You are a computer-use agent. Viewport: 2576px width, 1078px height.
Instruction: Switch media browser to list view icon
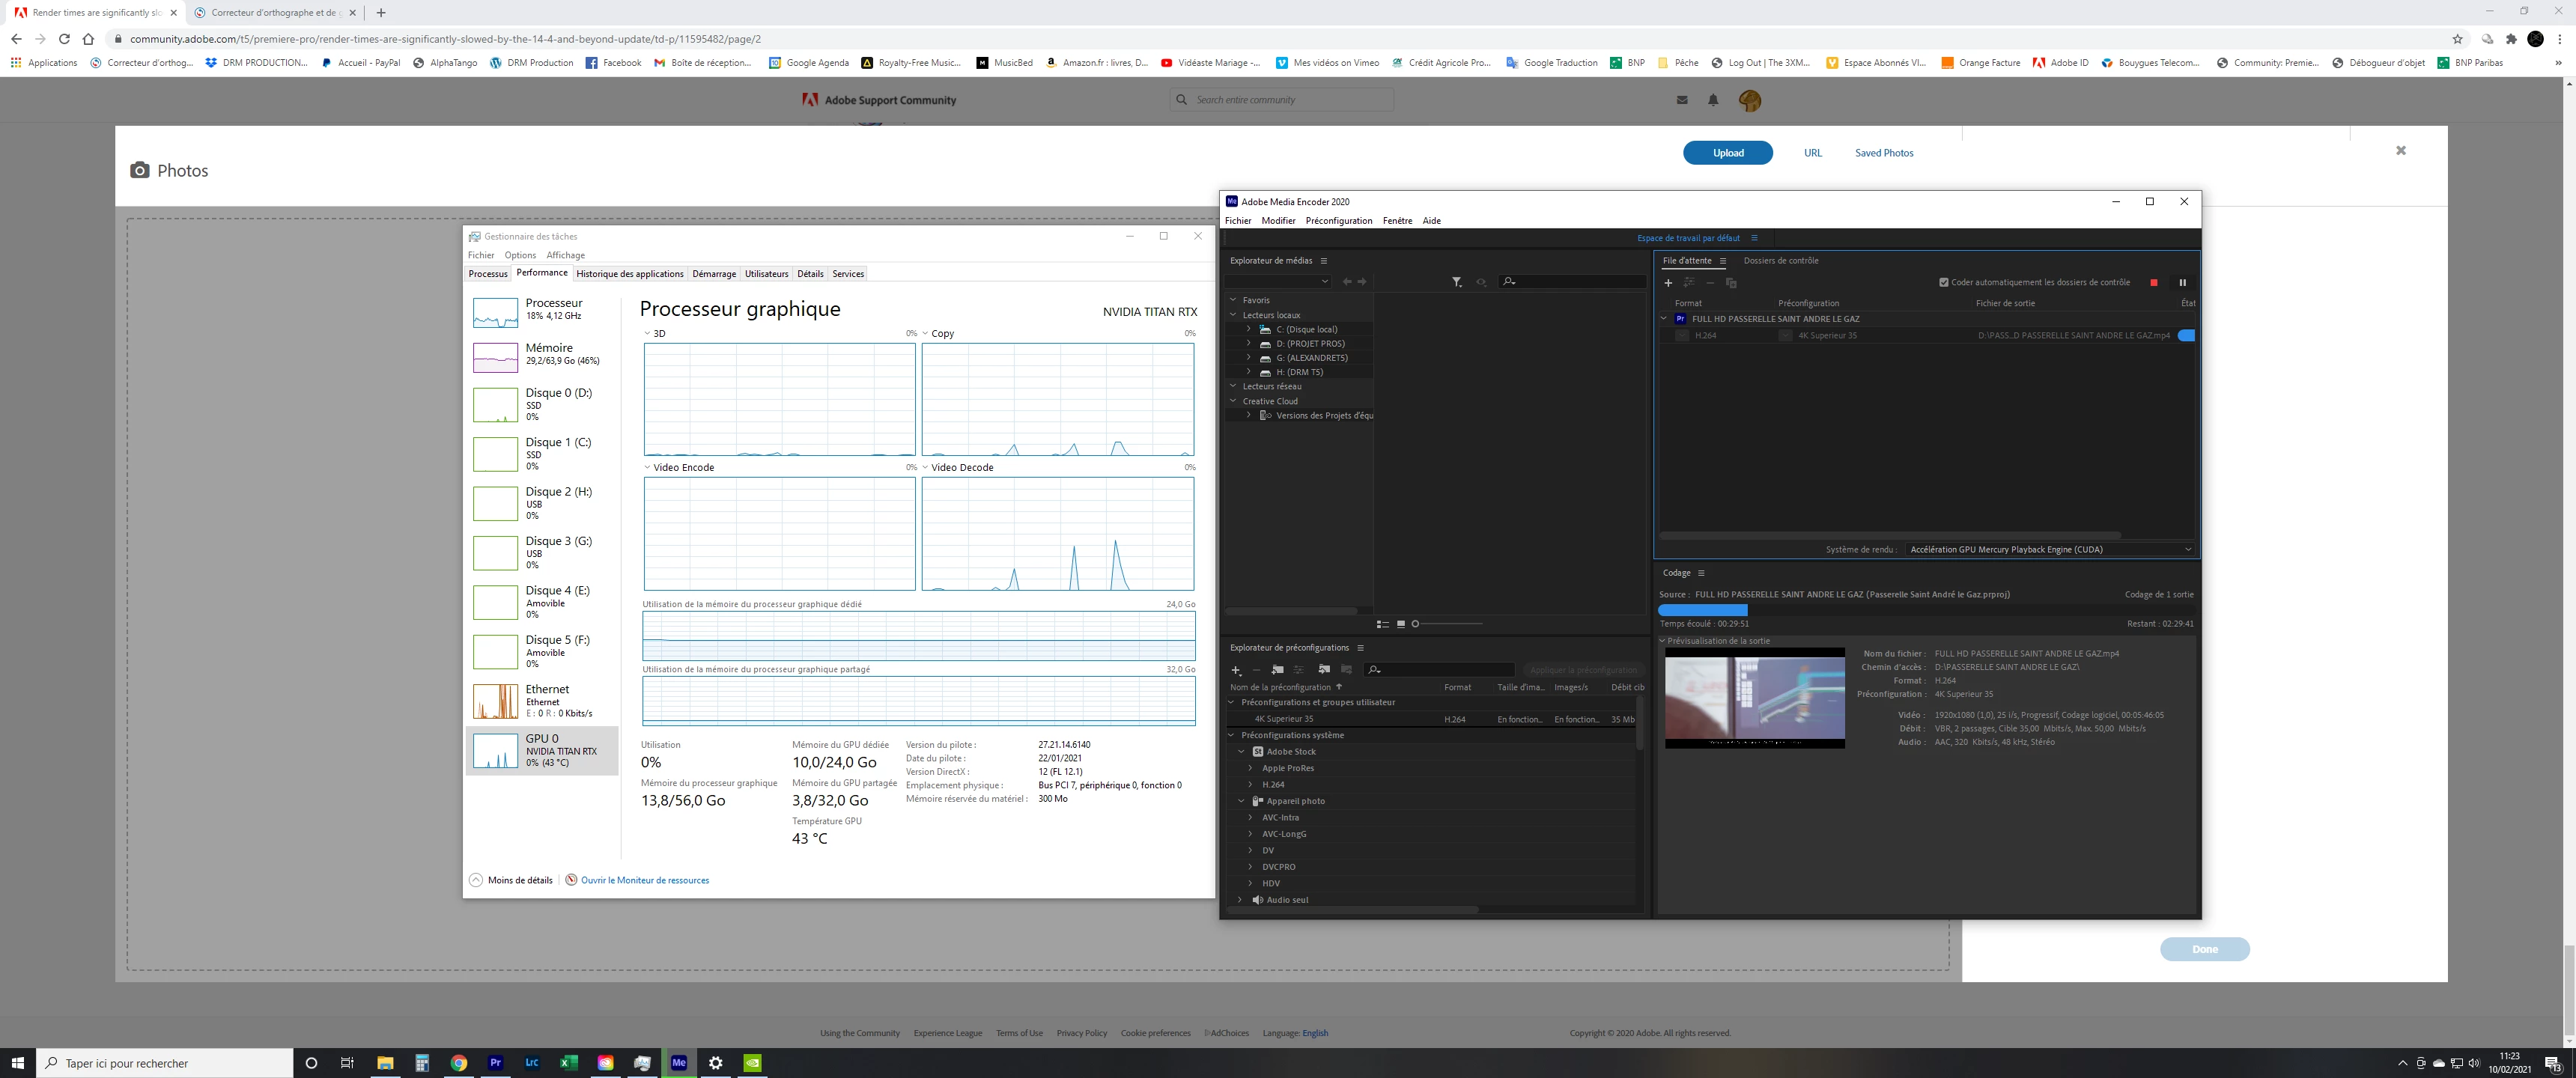pyautogui.click(x=1382, y=624)
